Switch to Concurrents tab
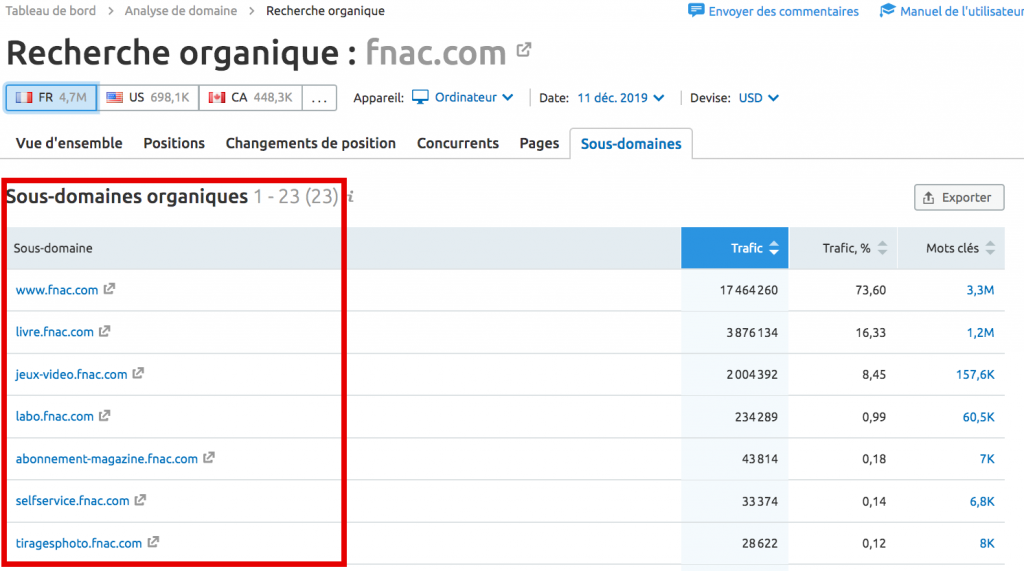 (x=458, y=143)
